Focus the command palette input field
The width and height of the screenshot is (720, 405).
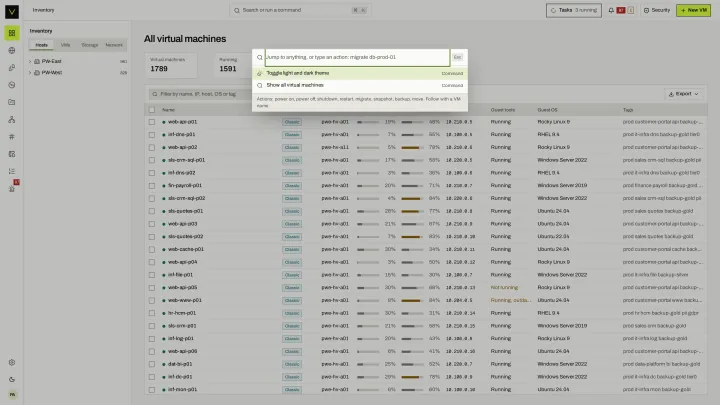[x=357, y=57]
